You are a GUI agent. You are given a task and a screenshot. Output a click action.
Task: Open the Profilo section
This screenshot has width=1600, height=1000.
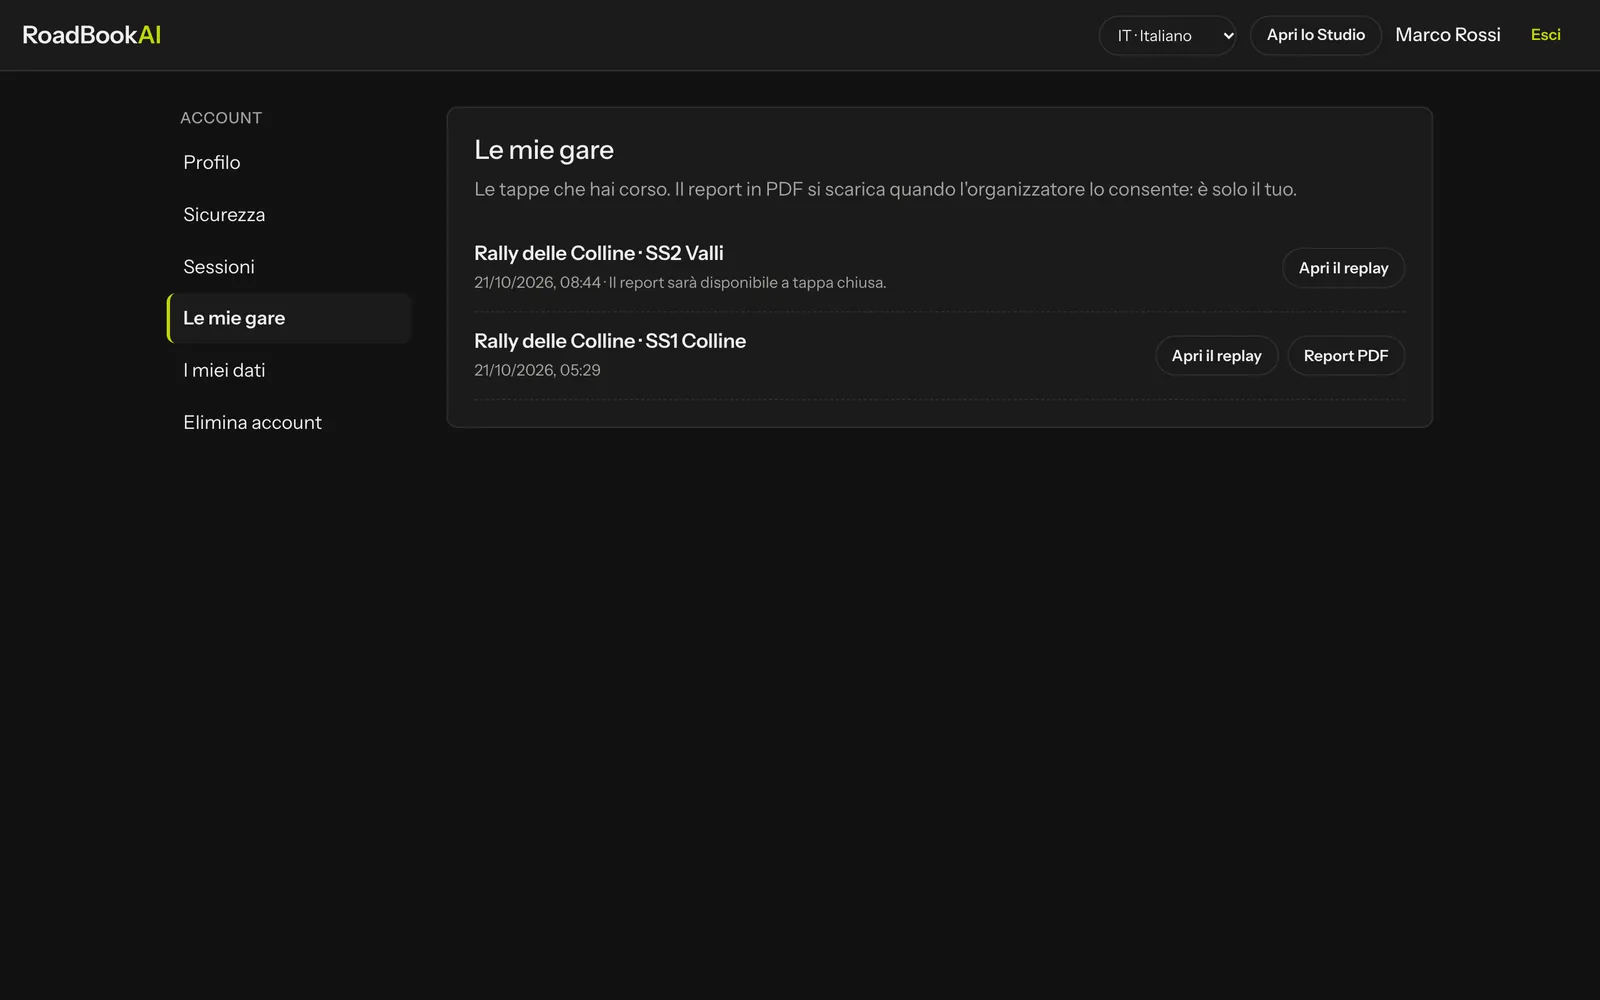tap(289, 162)
